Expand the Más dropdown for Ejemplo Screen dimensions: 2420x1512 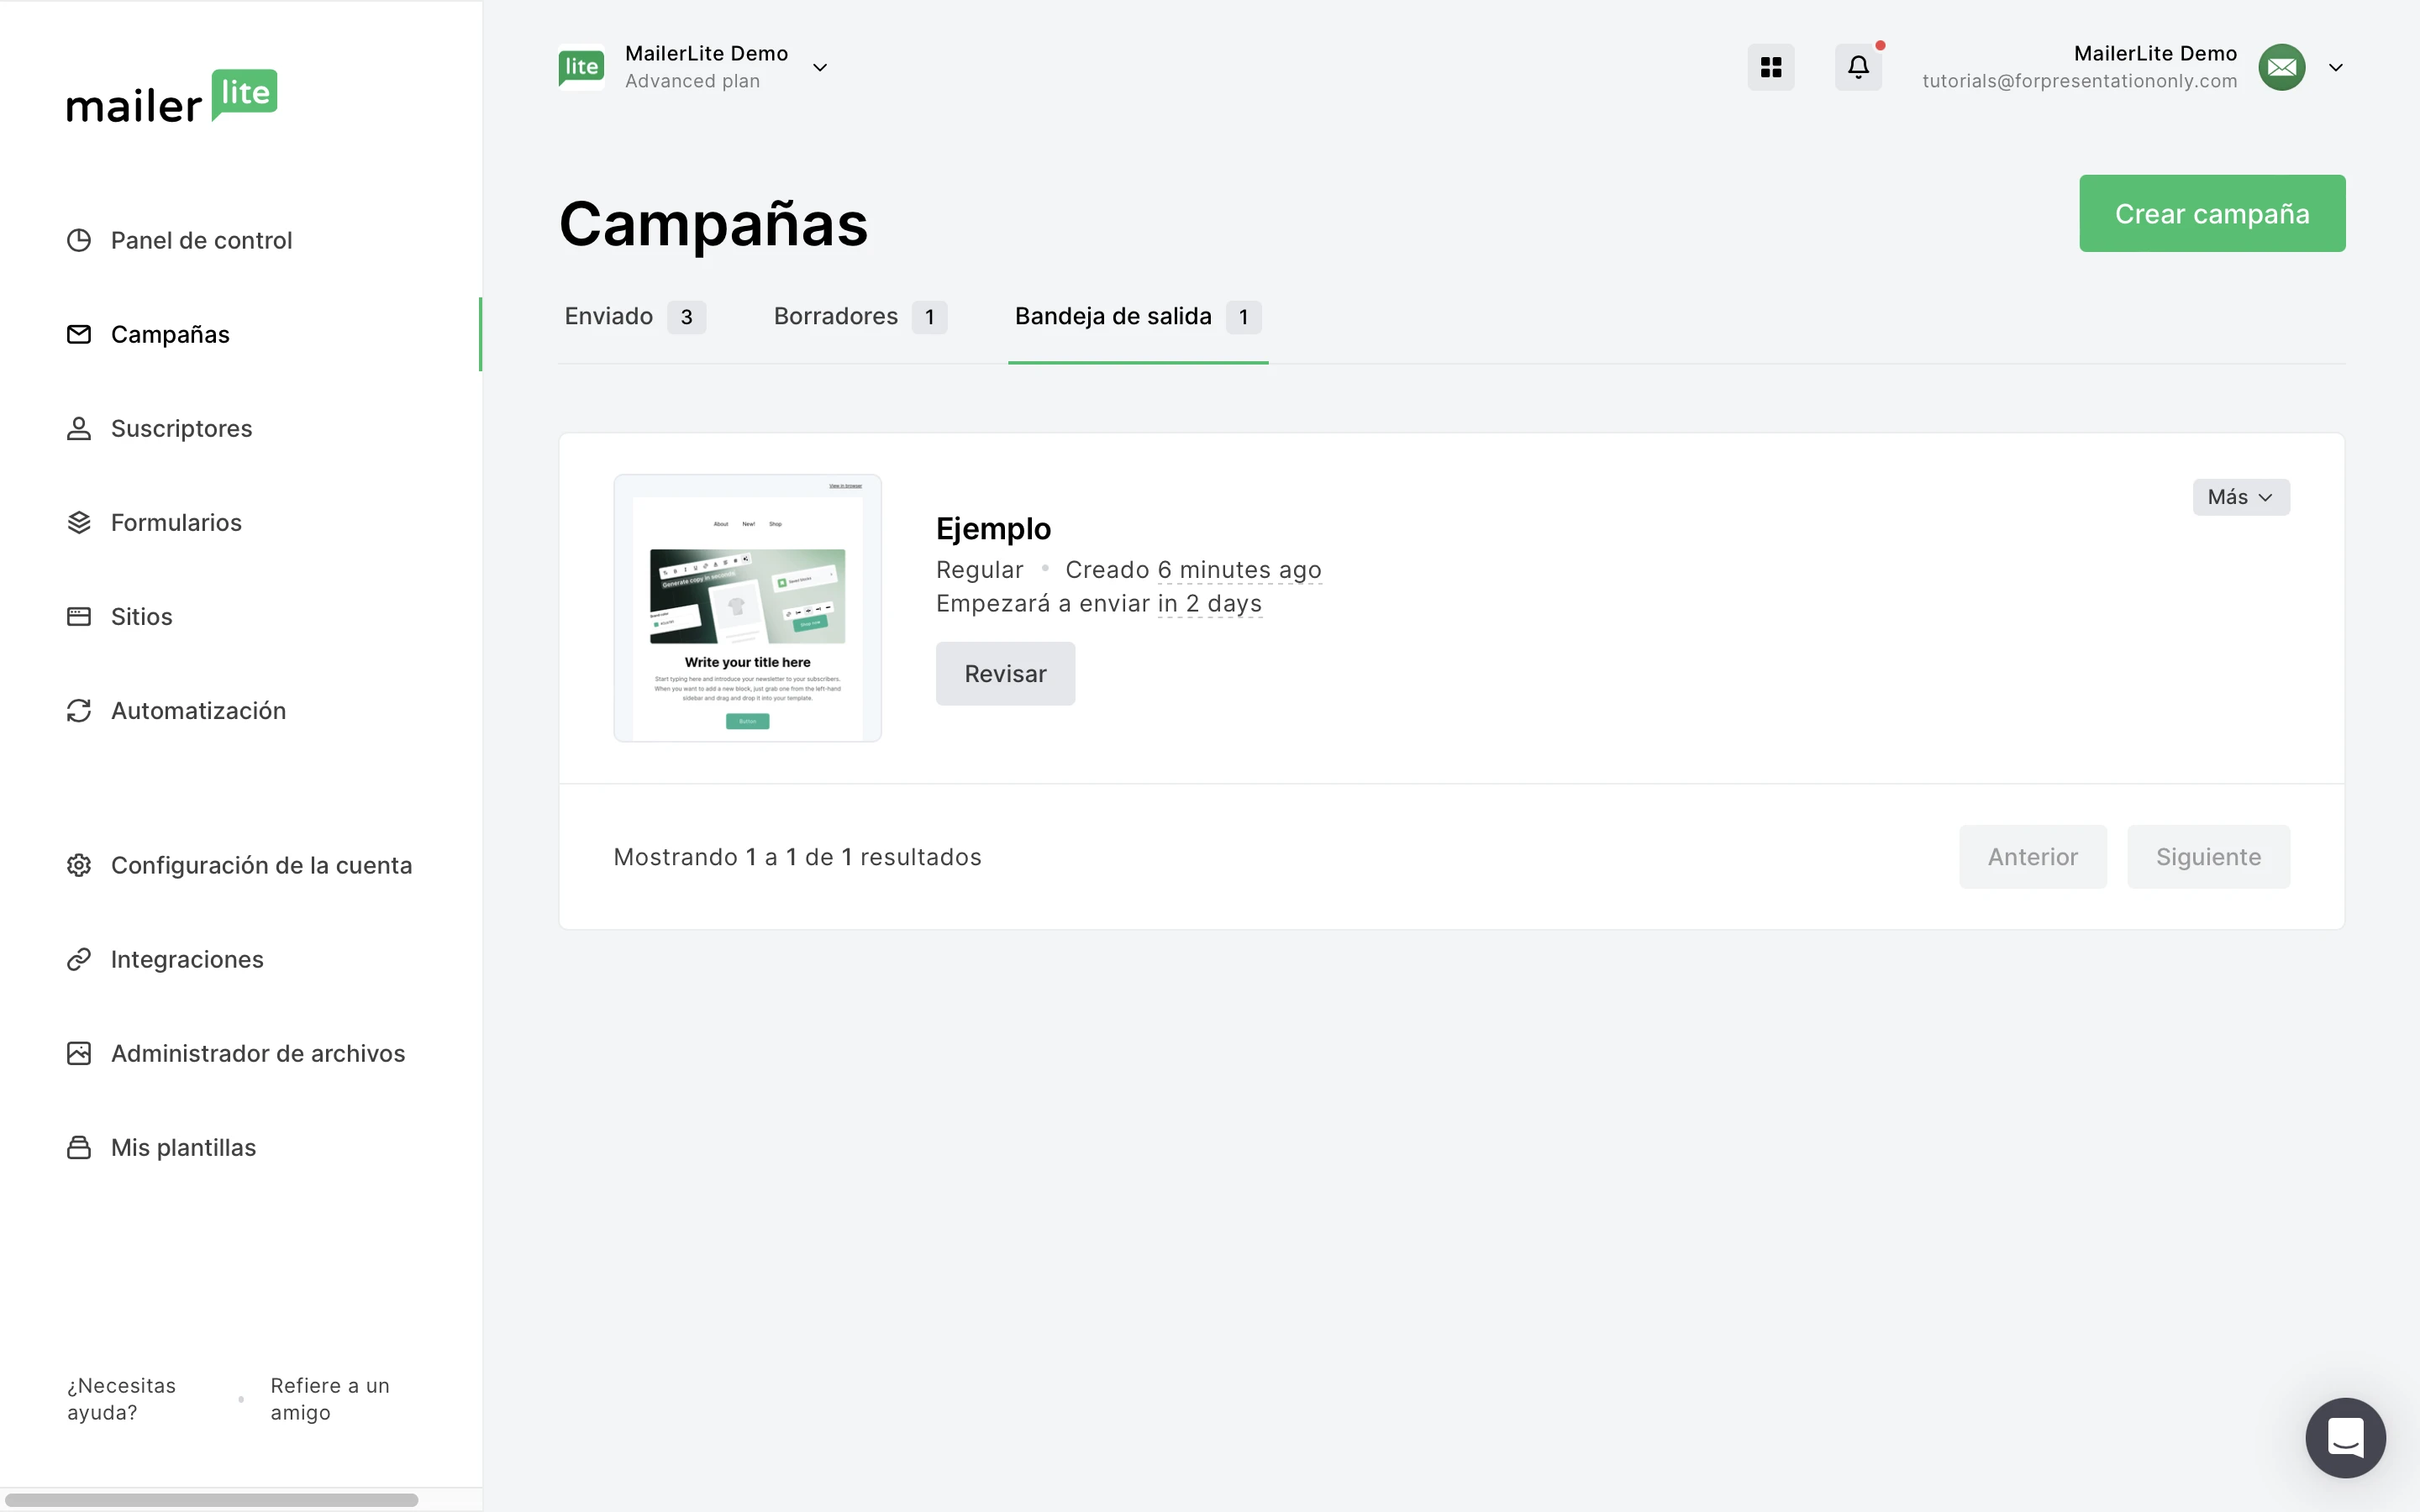click(2240, 497)
